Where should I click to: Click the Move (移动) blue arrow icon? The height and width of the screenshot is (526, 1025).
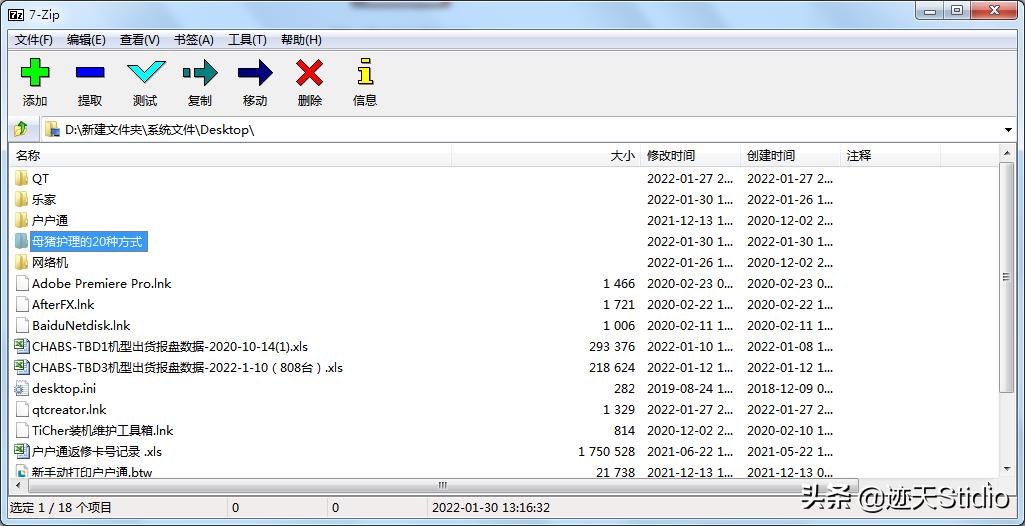click(x=255, y=72)
